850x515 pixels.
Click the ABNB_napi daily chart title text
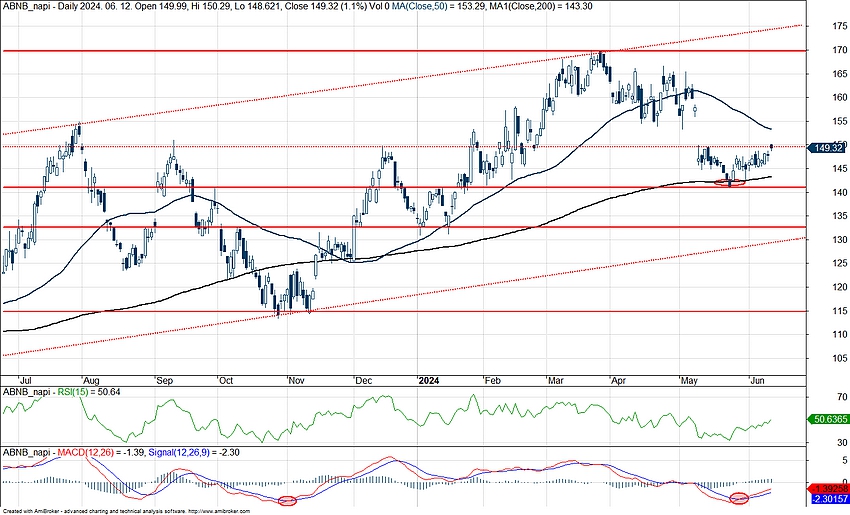point(297,6)
